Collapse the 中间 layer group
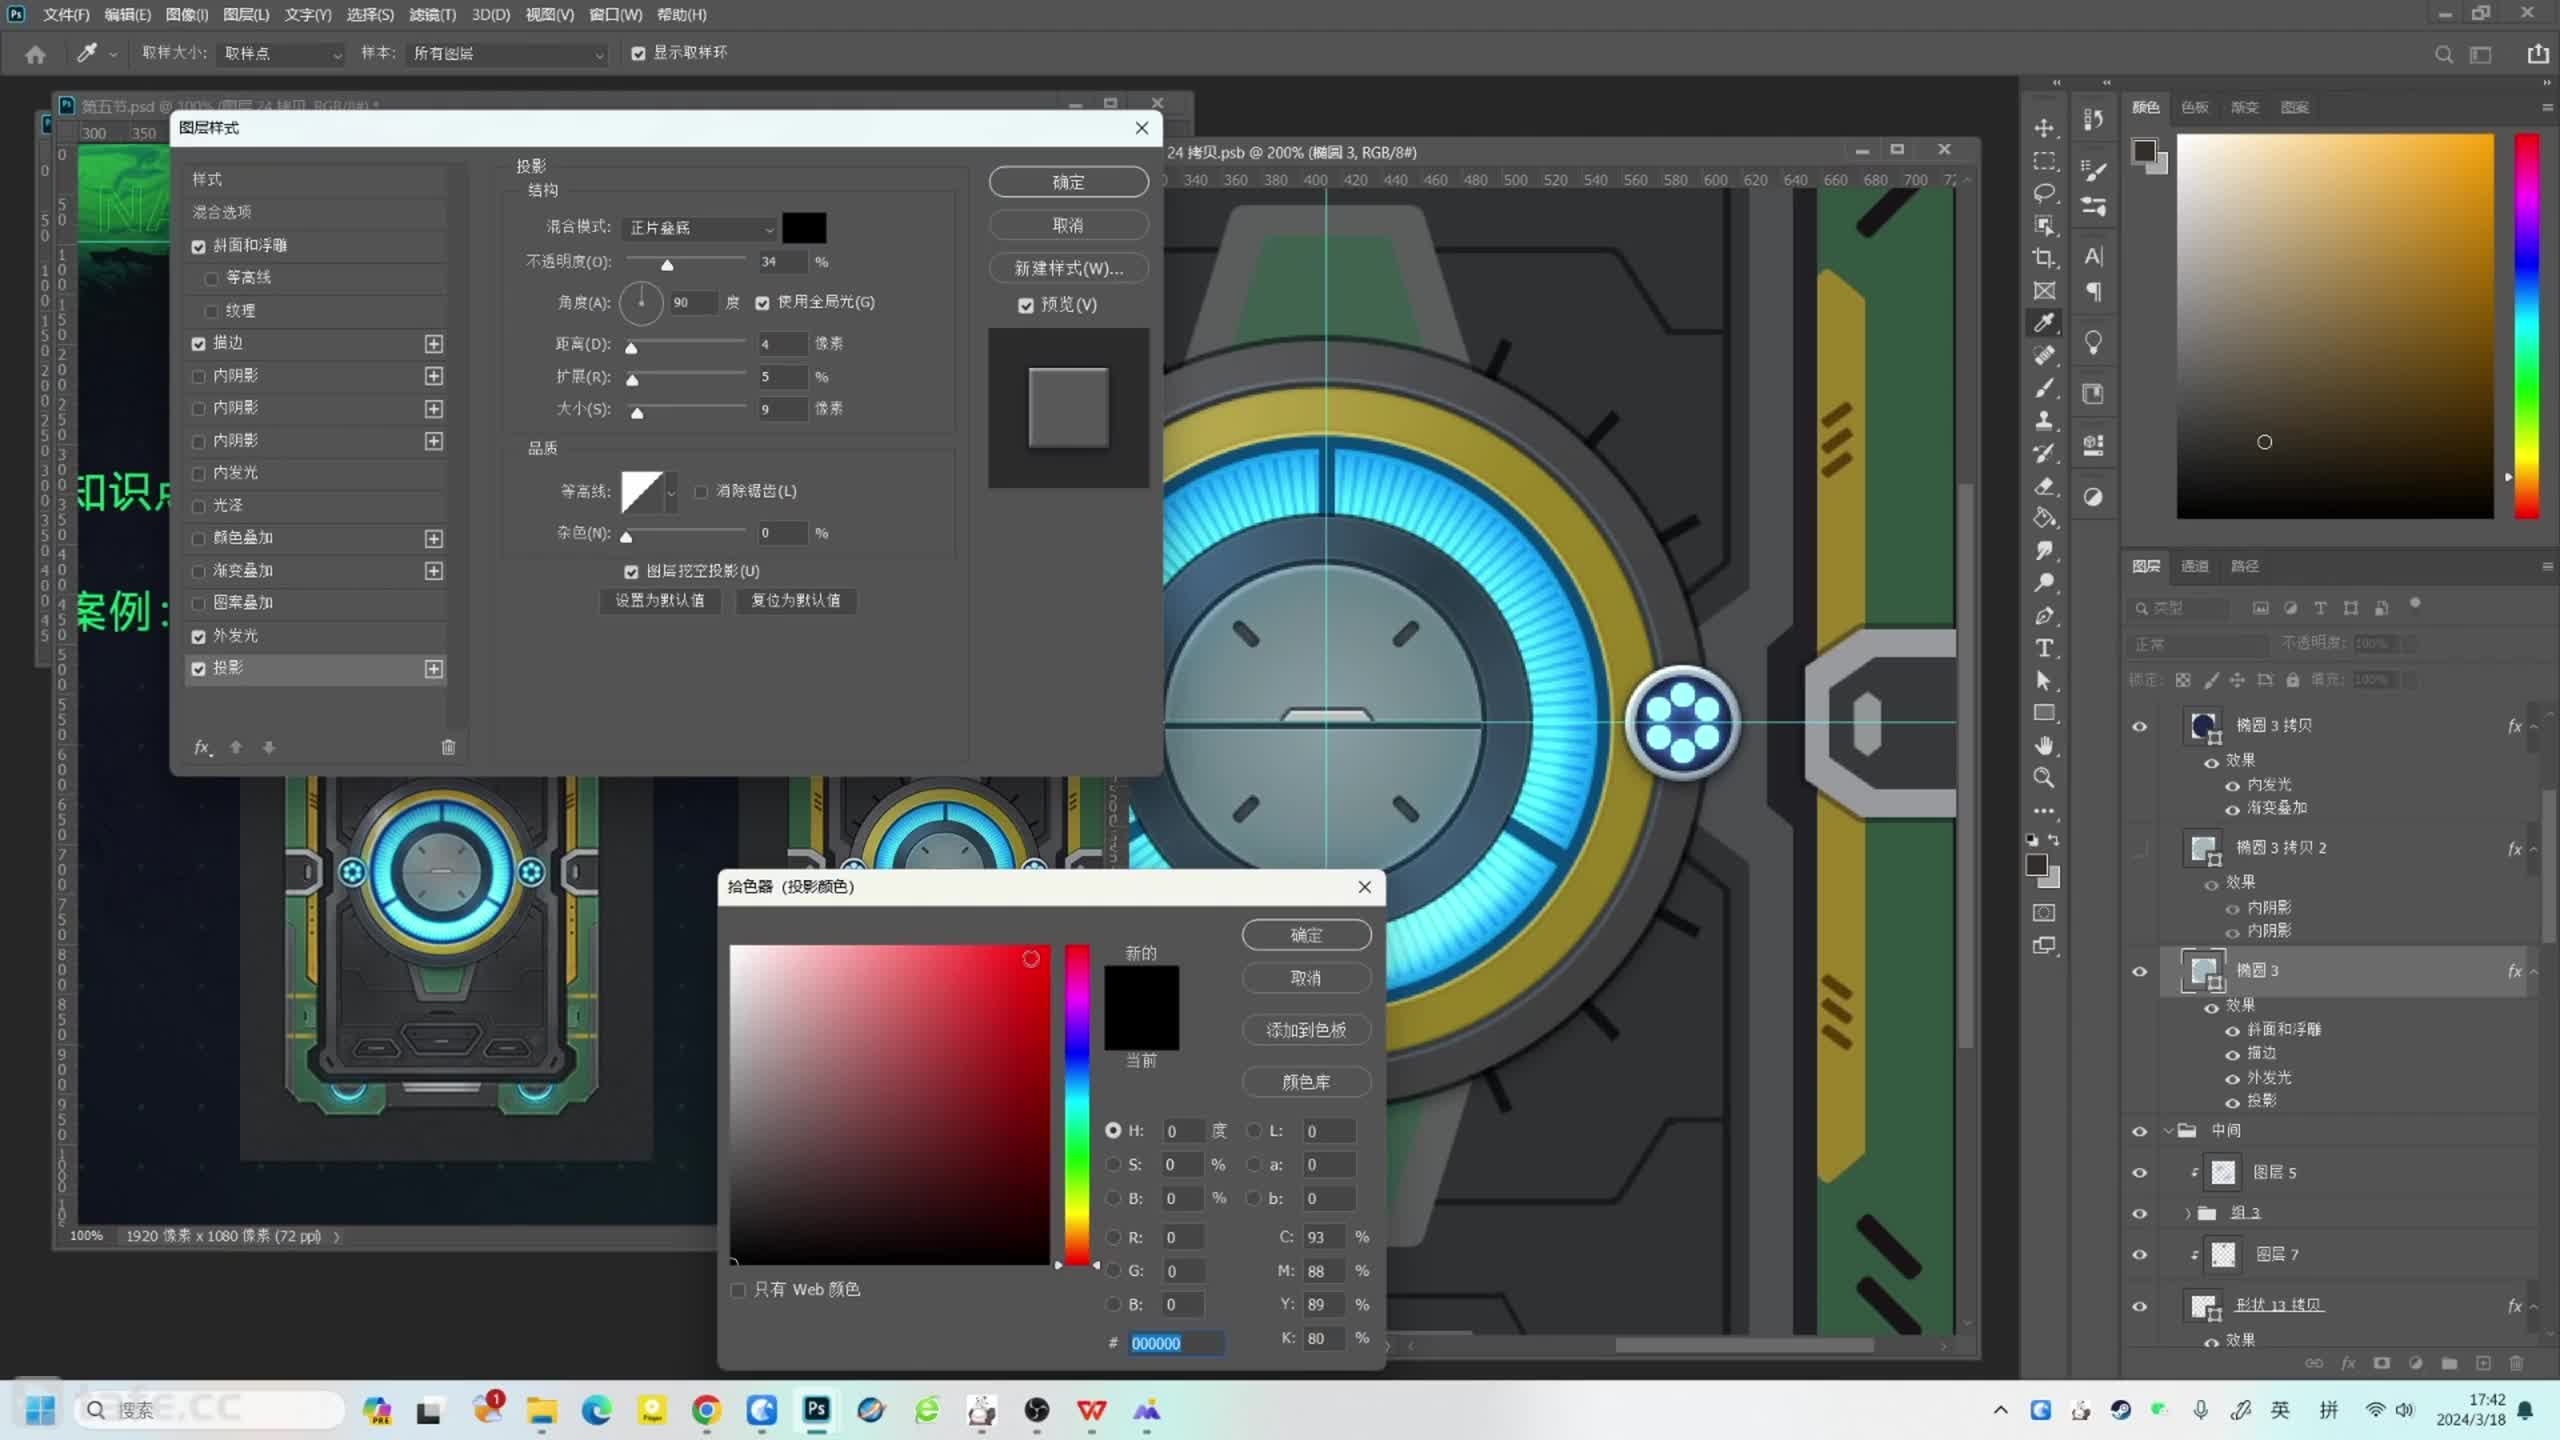This screenshot has width=2560, height=1440. click(2168, 1131)
